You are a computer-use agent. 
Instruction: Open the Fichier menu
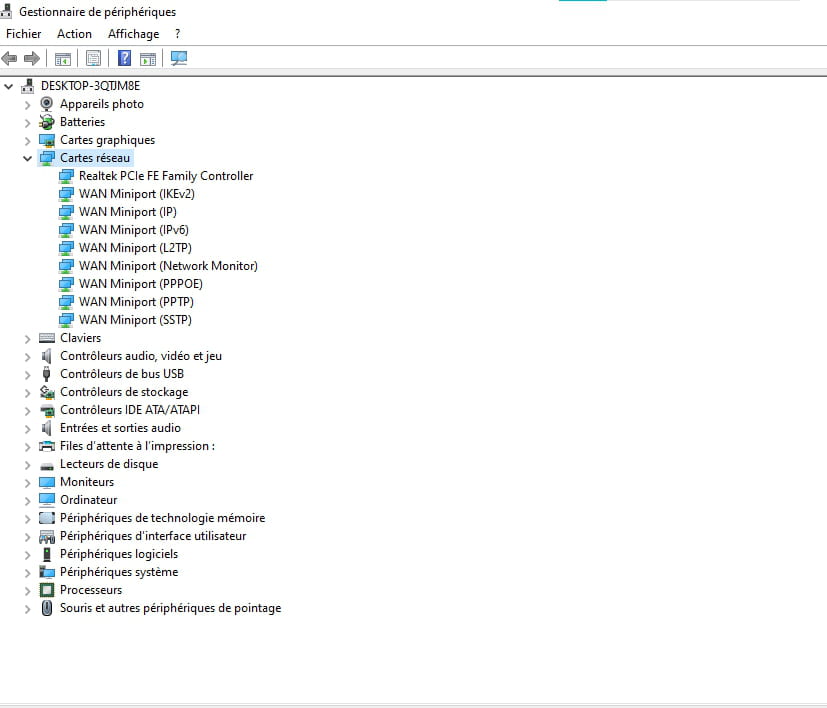pos(23,34)
